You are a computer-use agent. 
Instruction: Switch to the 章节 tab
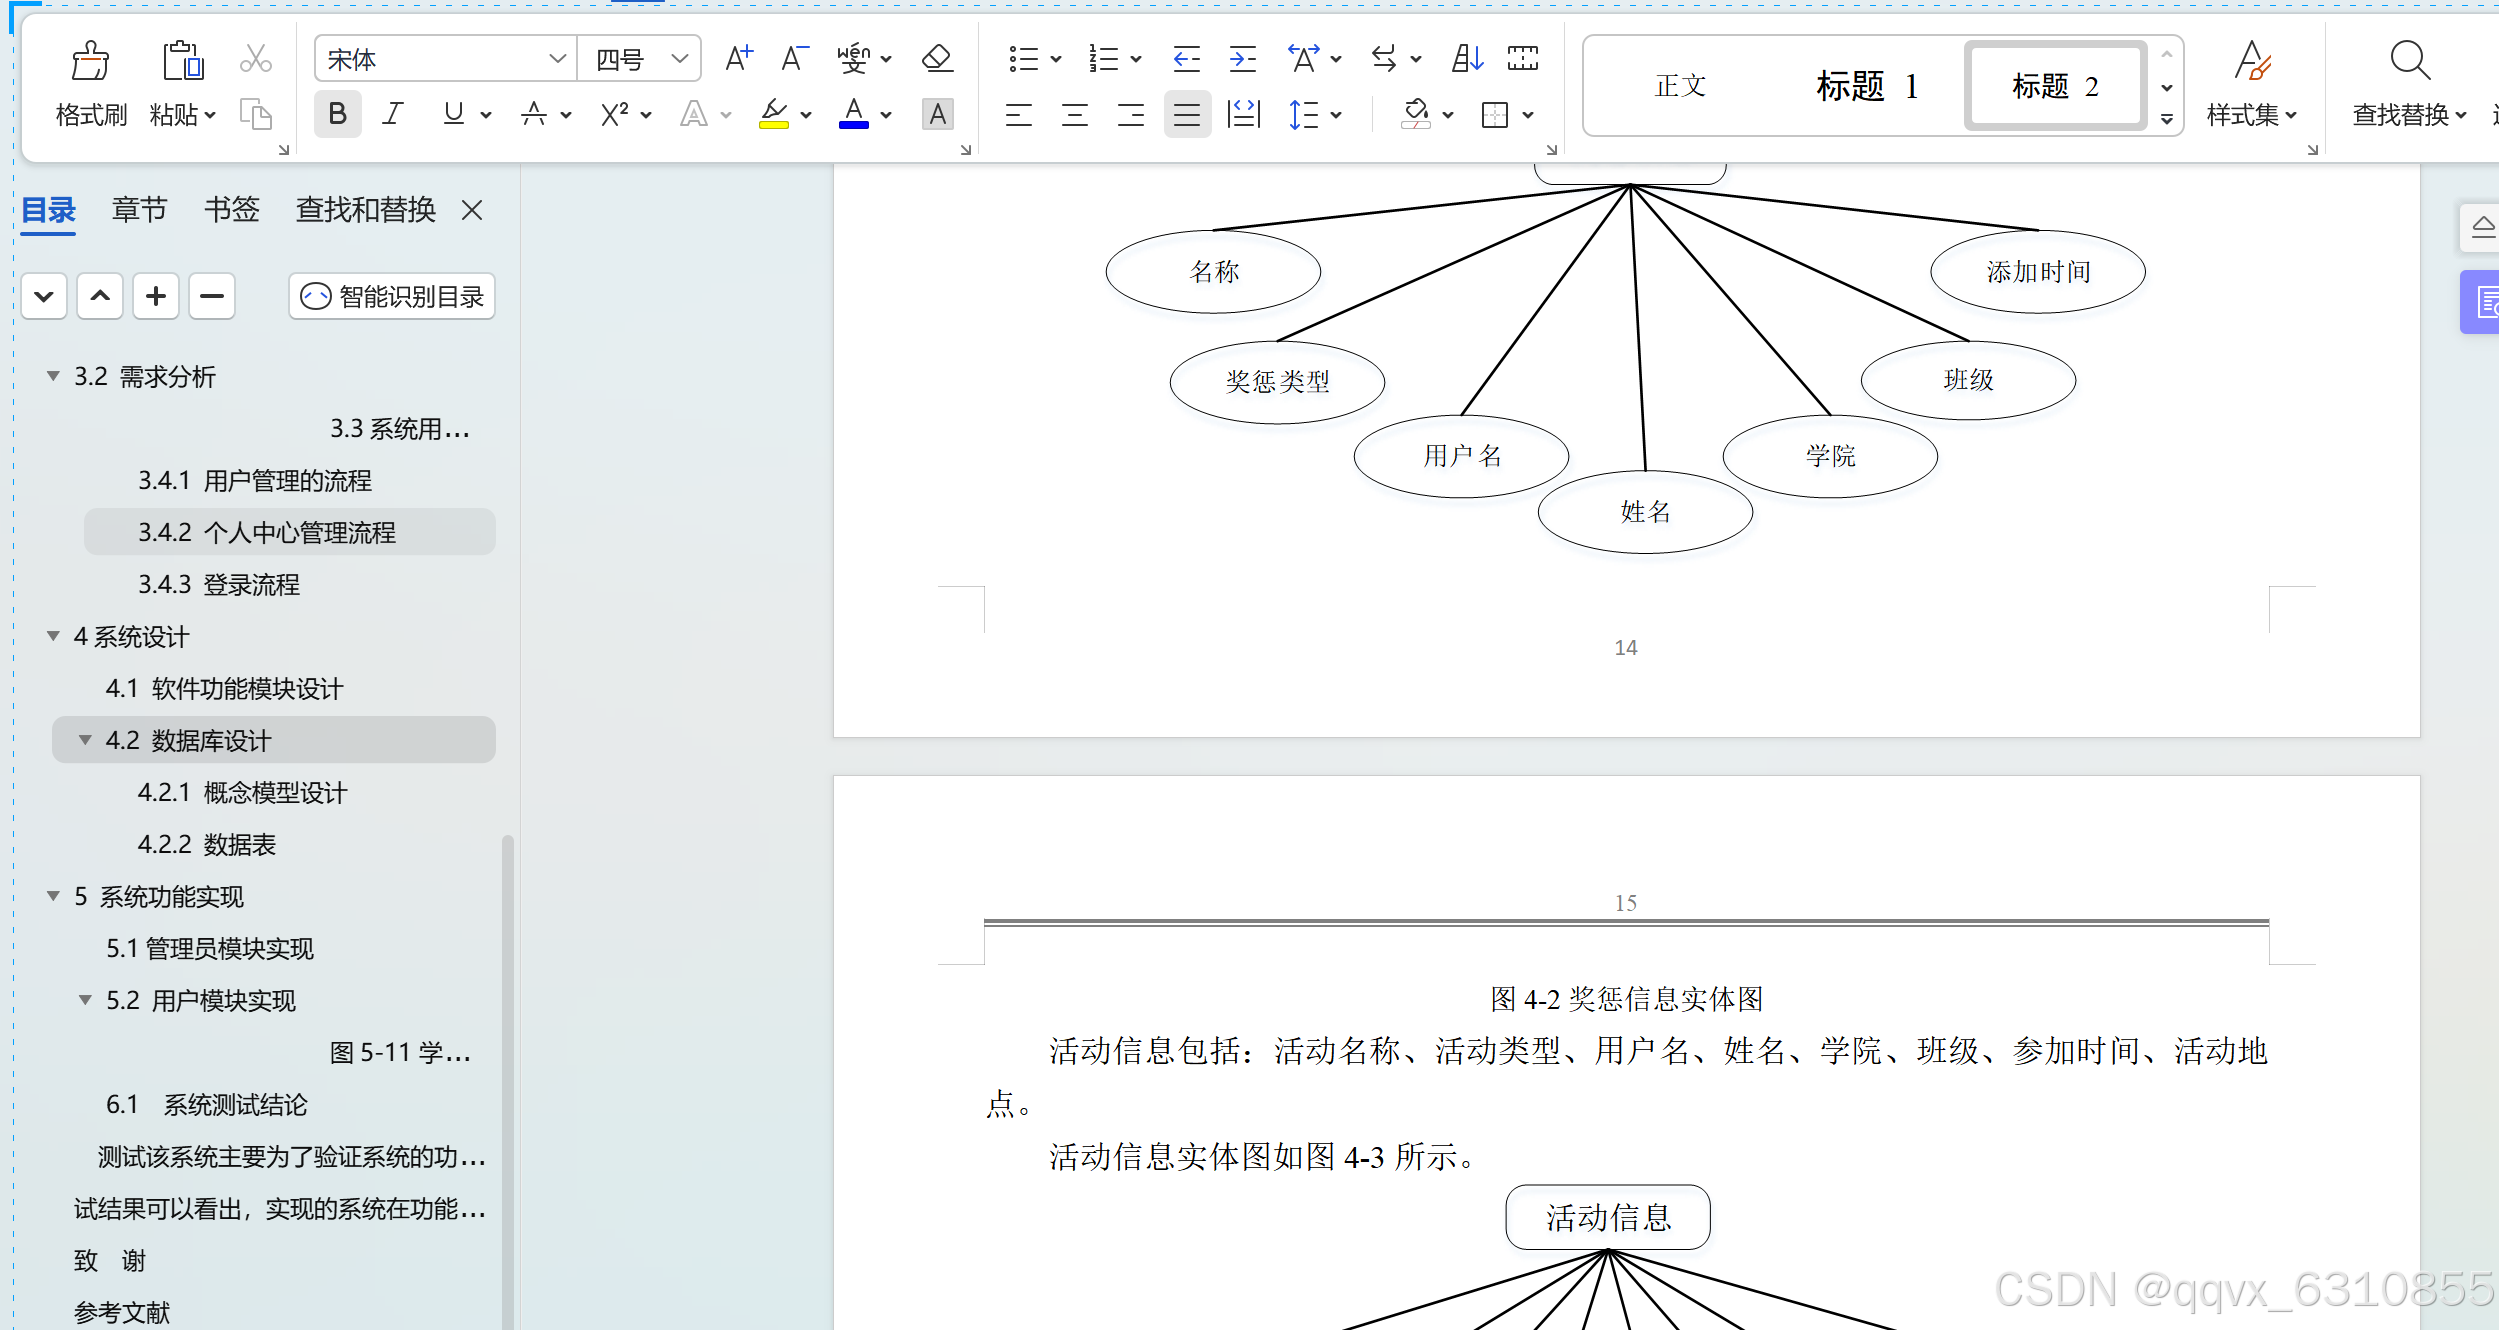click(x=139, y=210)
